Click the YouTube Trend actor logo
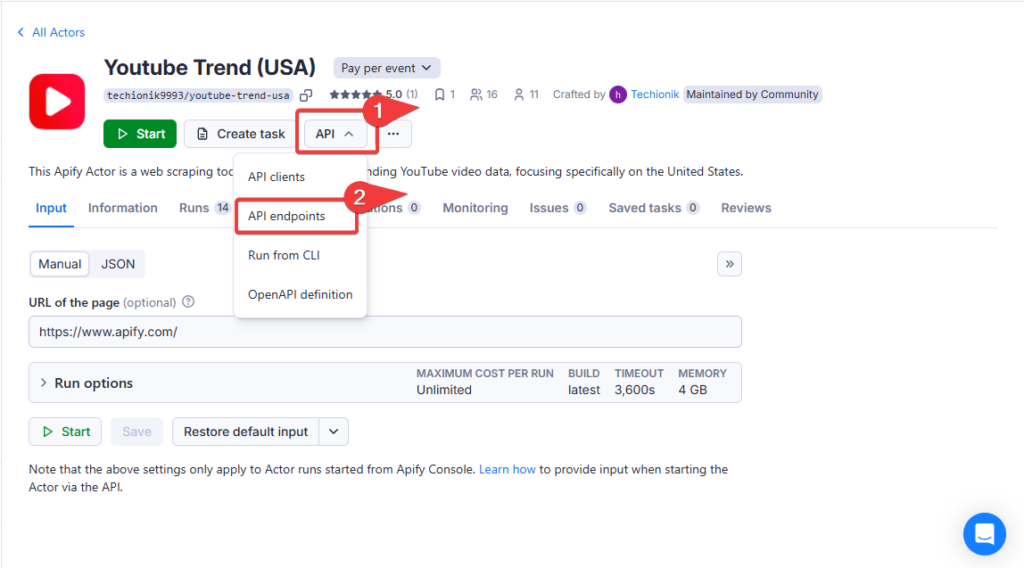Image resolution: width=1024 pixels, height=568 pixels. [57, 101]
